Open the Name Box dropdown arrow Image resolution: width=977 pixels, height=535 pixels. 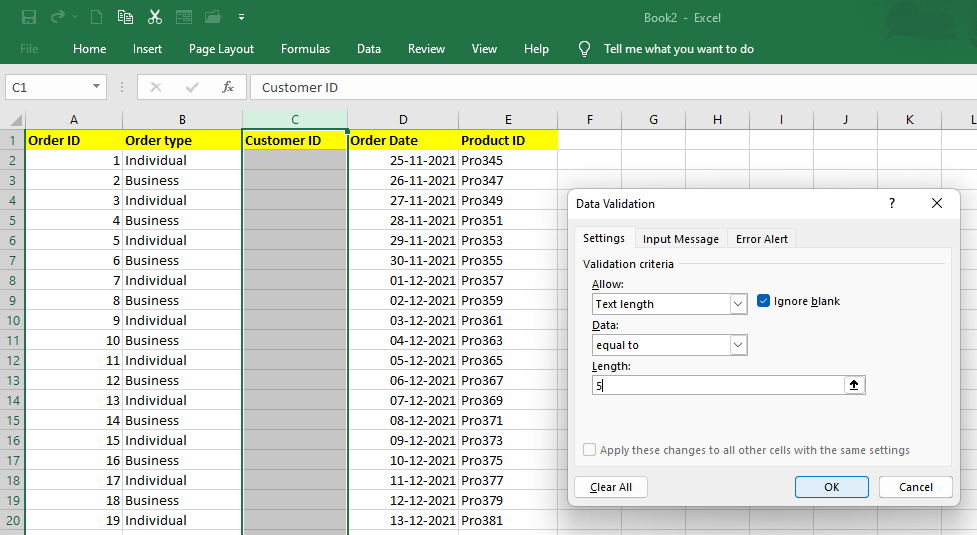97,87
